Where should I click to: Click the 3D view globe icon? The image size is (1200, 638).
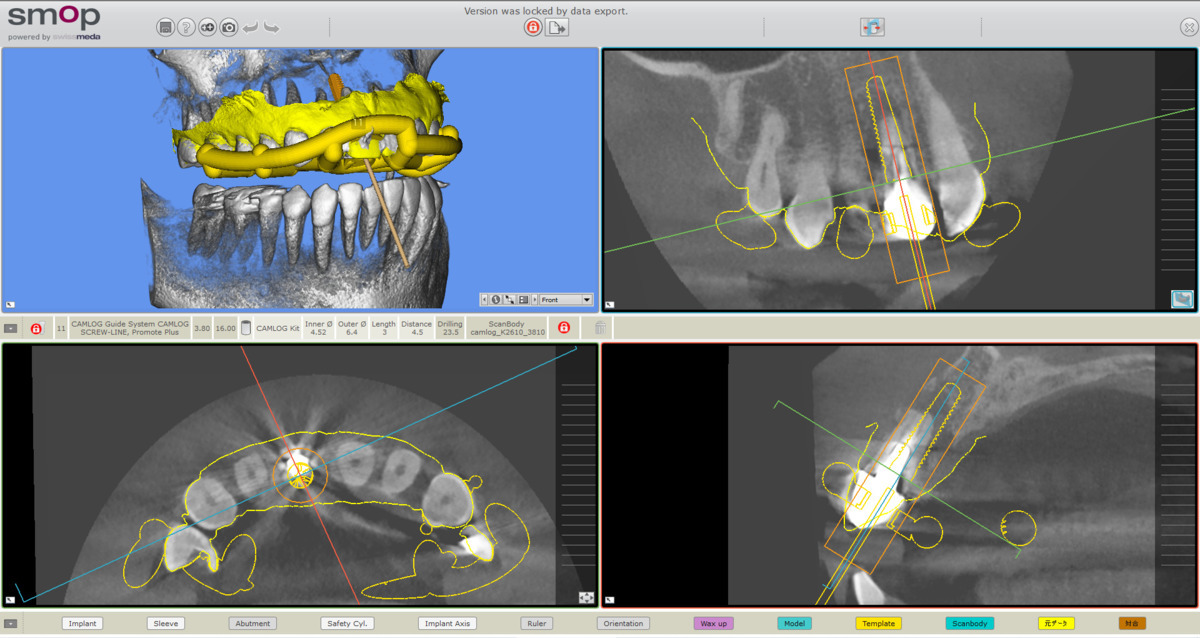point(497,299)
